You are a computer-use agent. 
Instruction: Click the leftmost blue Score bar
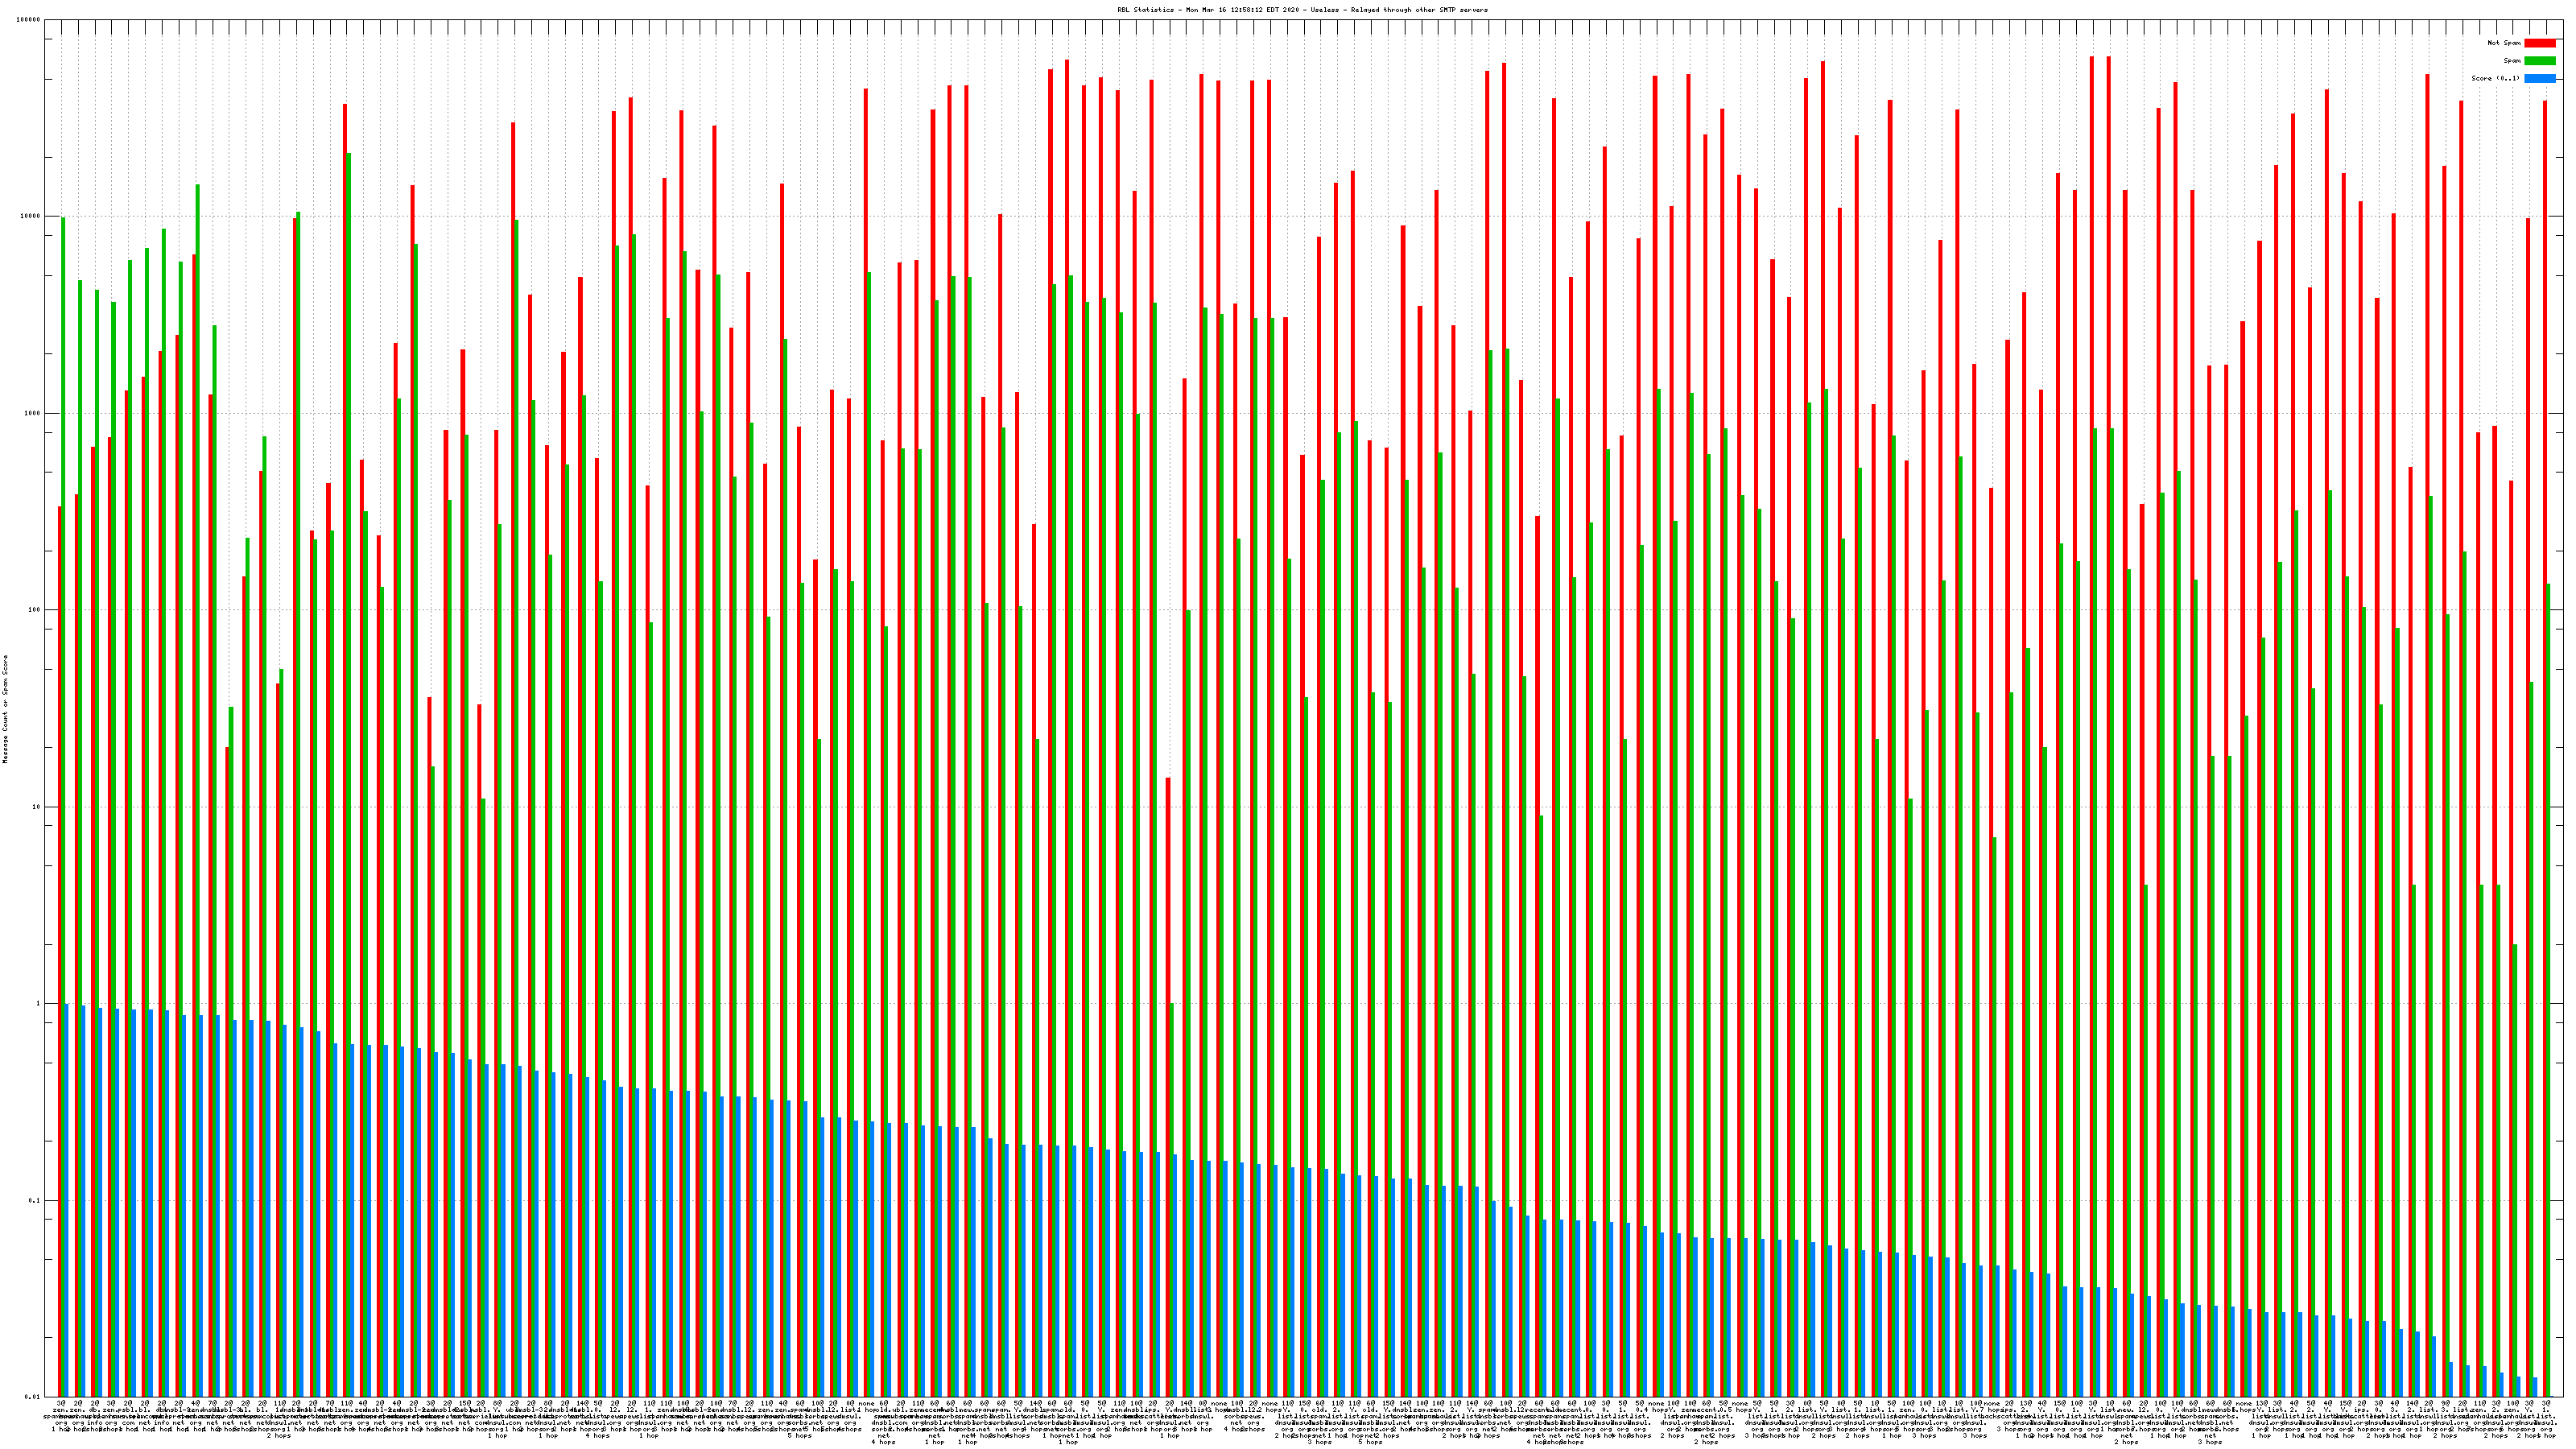(x=67, y=1200)
